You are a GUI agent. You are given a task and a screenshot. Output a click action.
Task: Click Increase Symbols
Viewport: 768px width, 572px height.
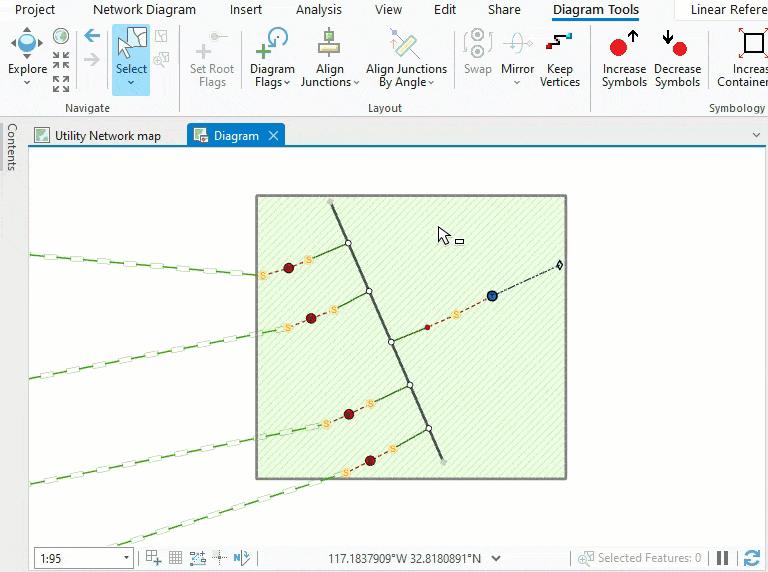coord(624,59)
